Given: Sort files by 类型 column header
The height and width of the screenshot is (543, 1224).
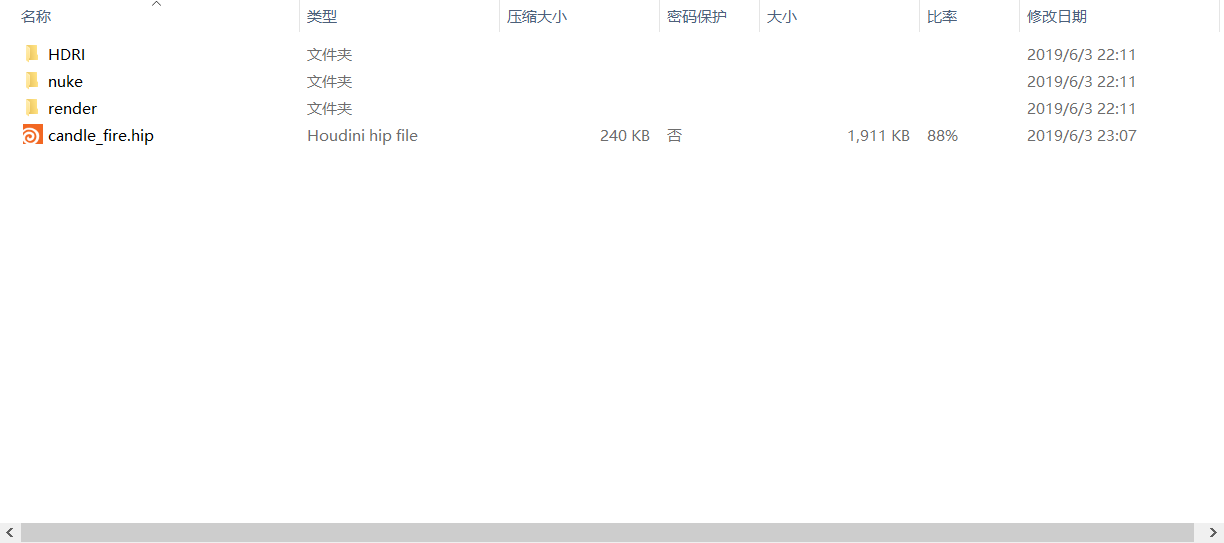Looking at the screenshot, I should tap(322, 17).
